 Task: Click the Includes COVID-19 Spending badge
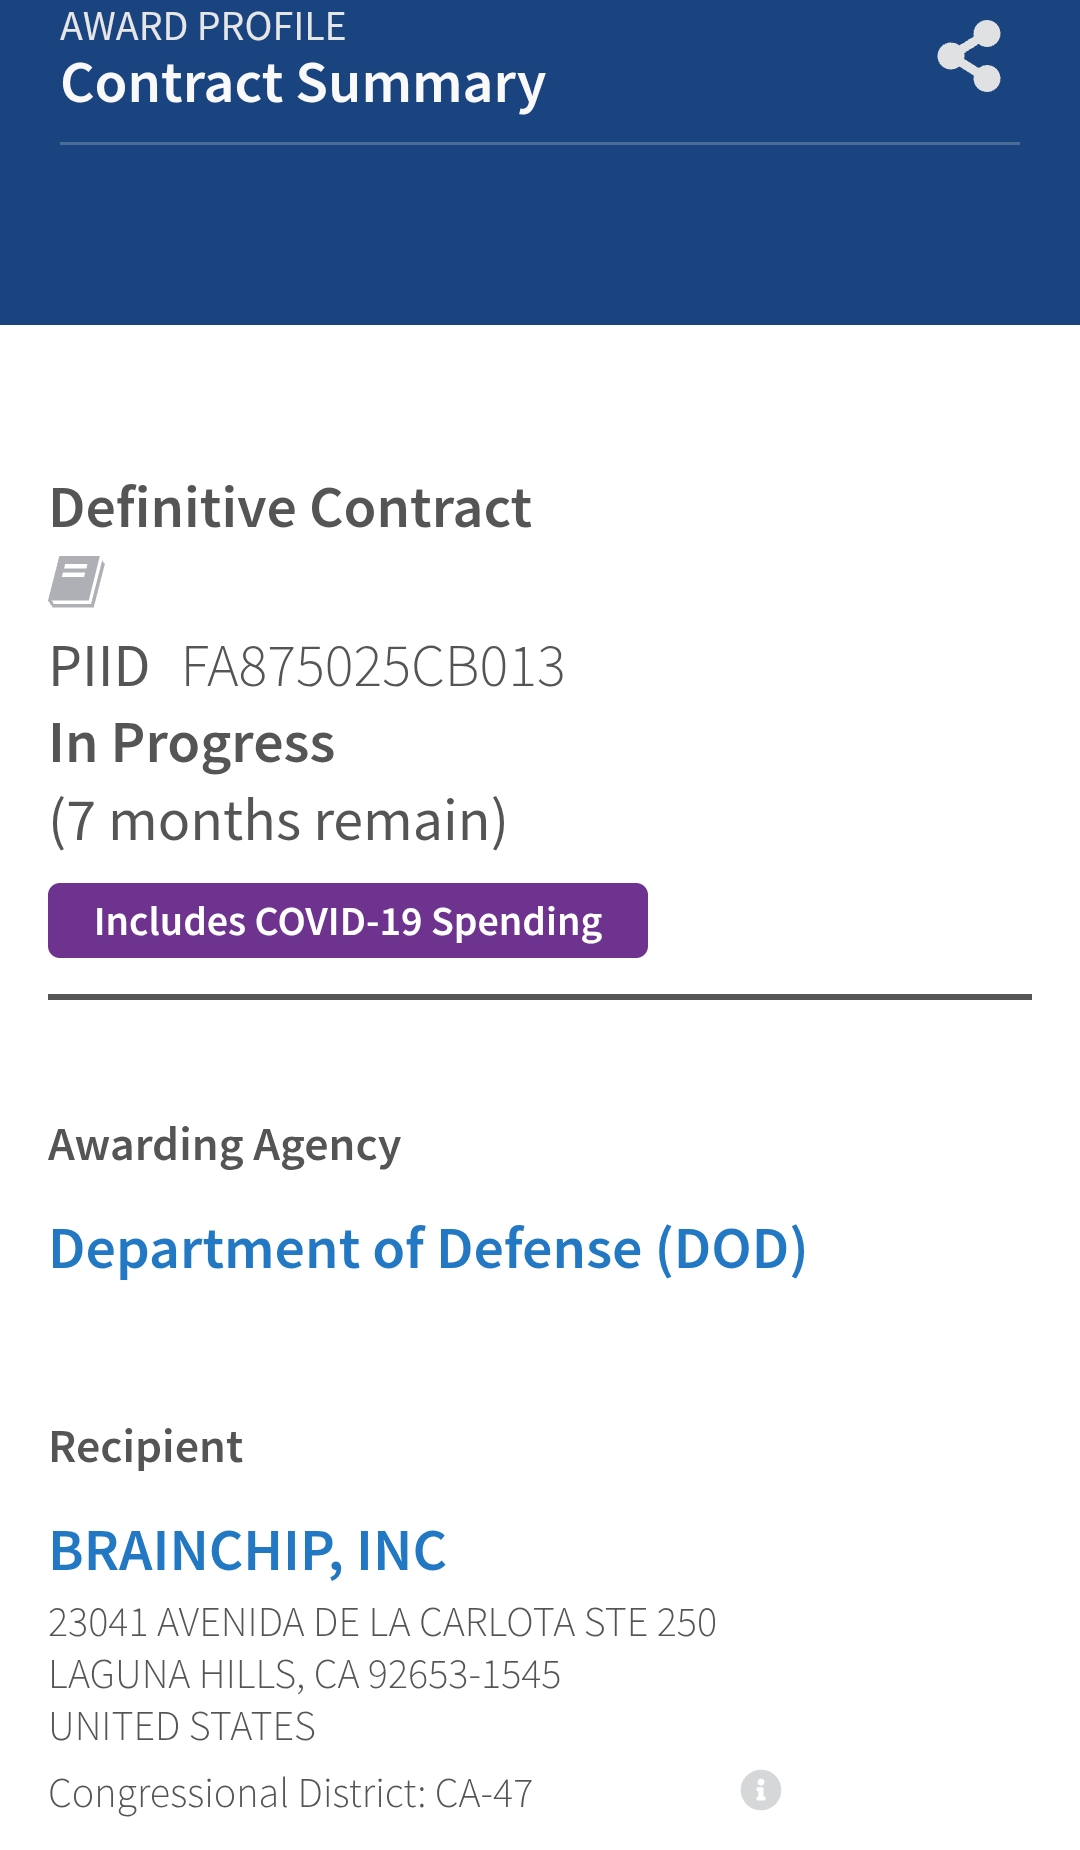pyautogui.click(x=348, y=921)
